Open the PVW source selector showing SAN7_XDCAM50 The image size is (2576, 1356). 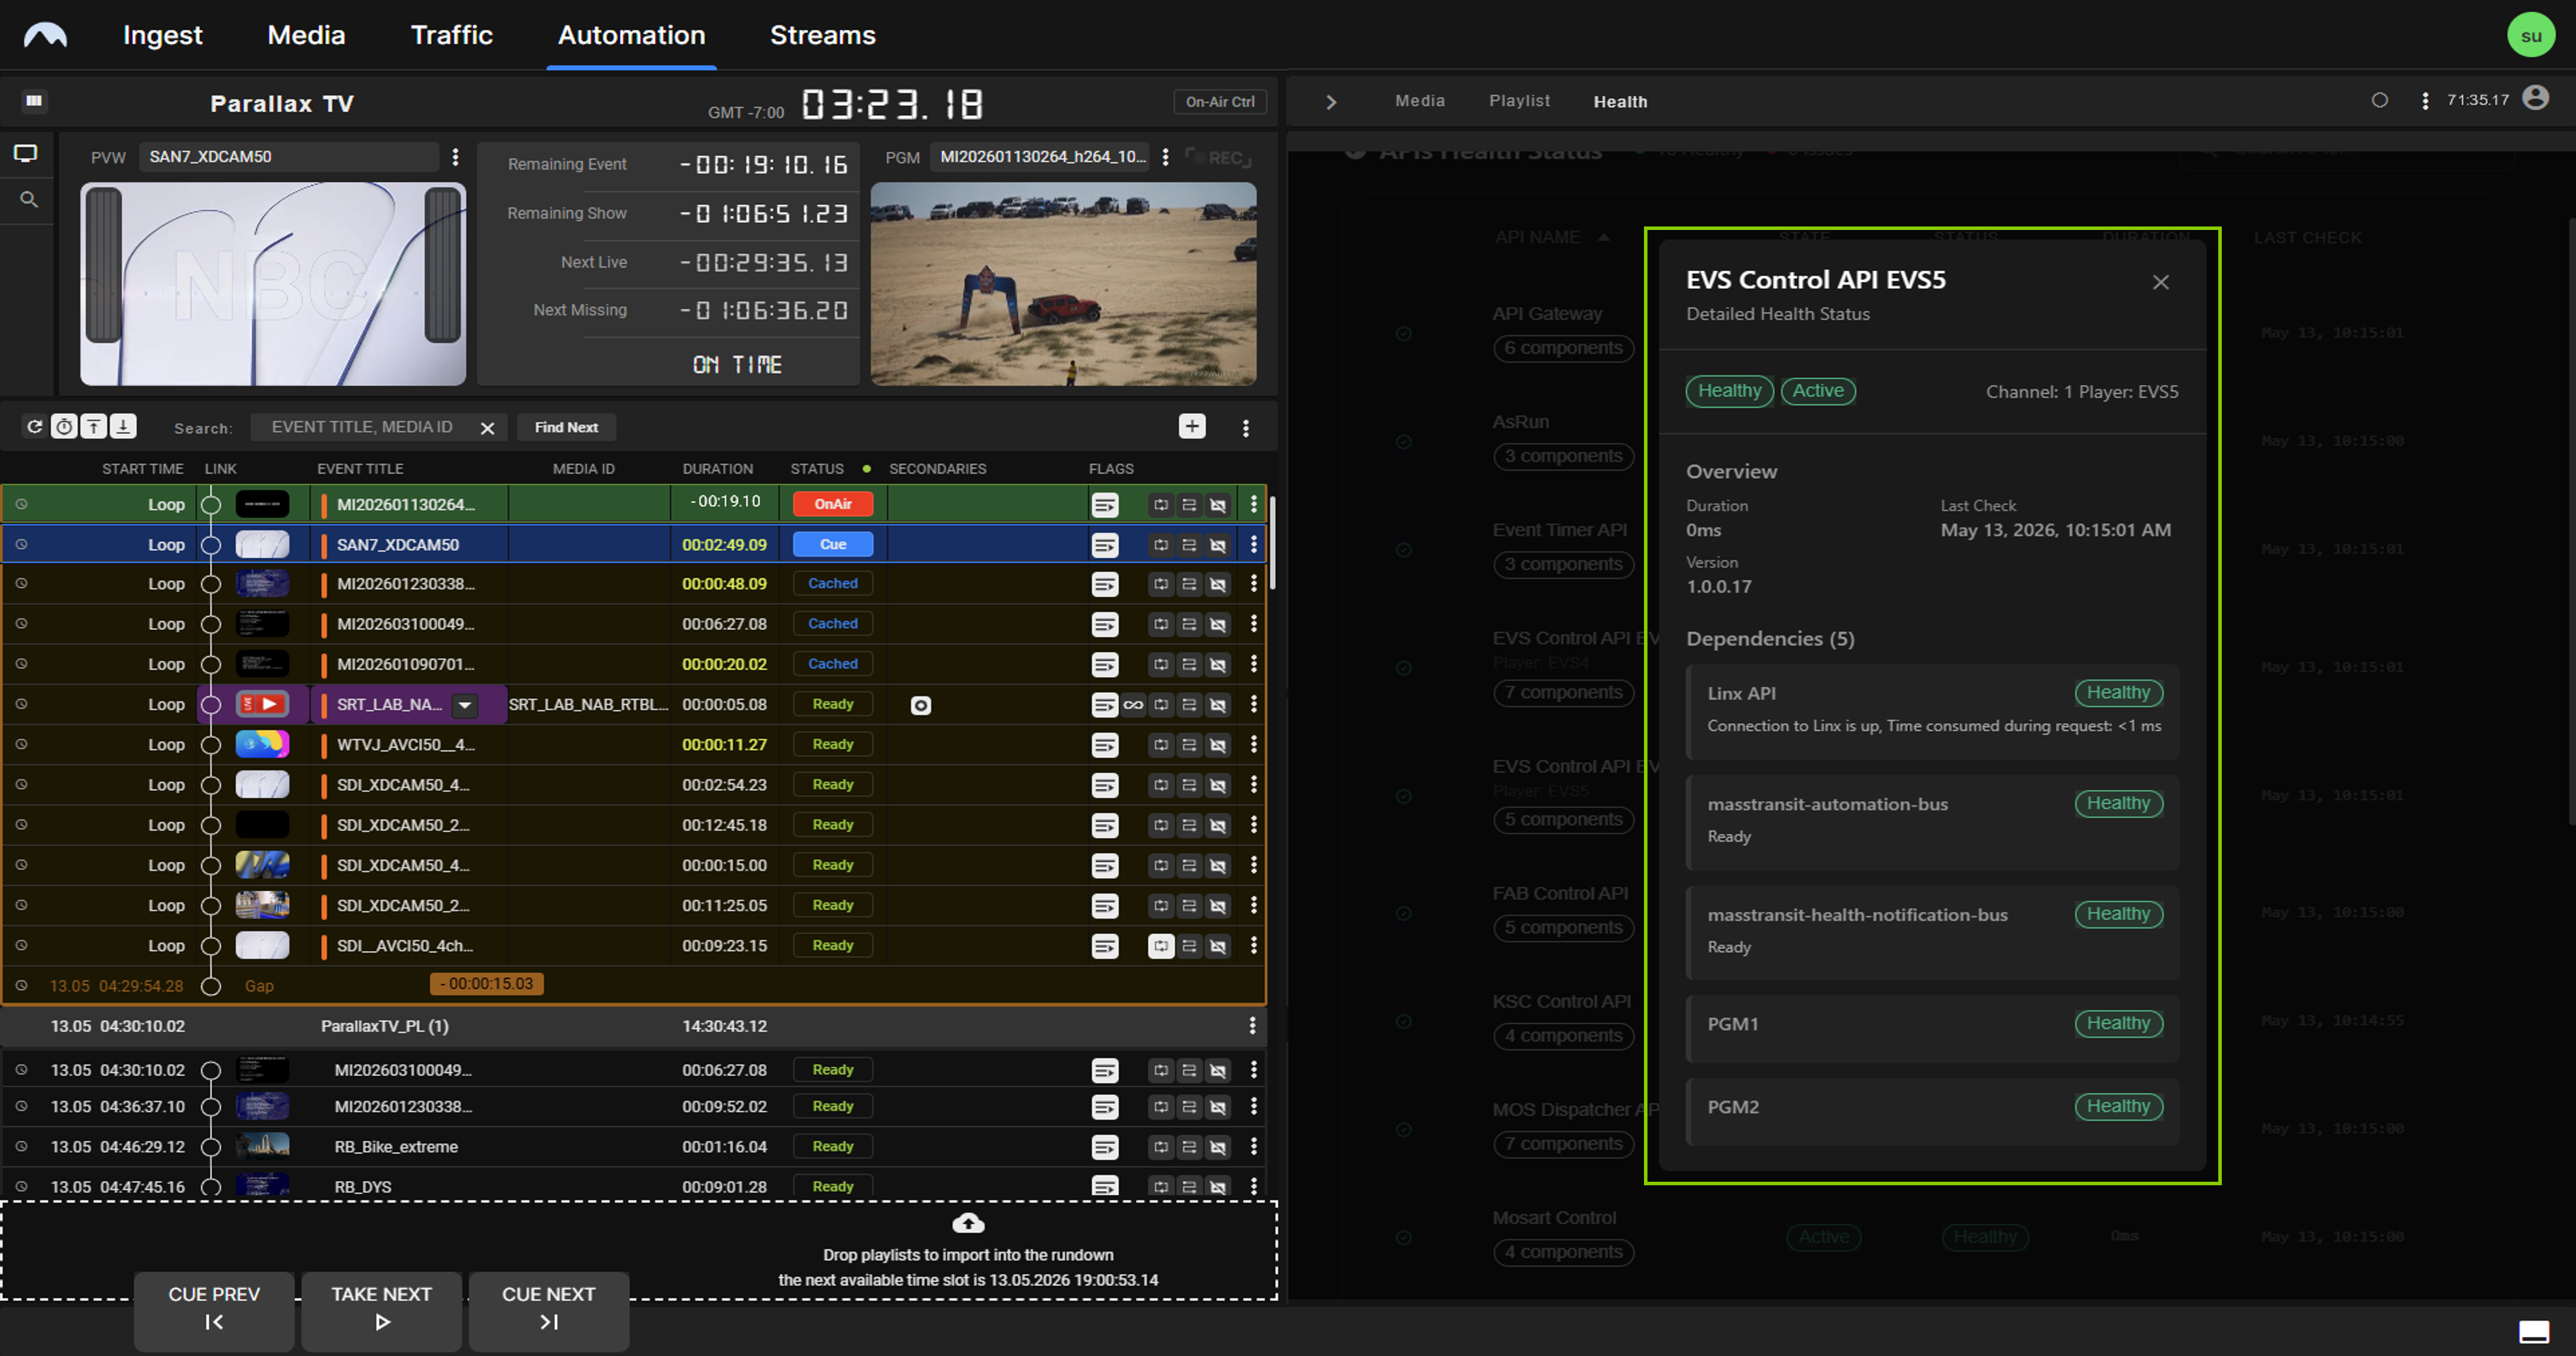288,156
